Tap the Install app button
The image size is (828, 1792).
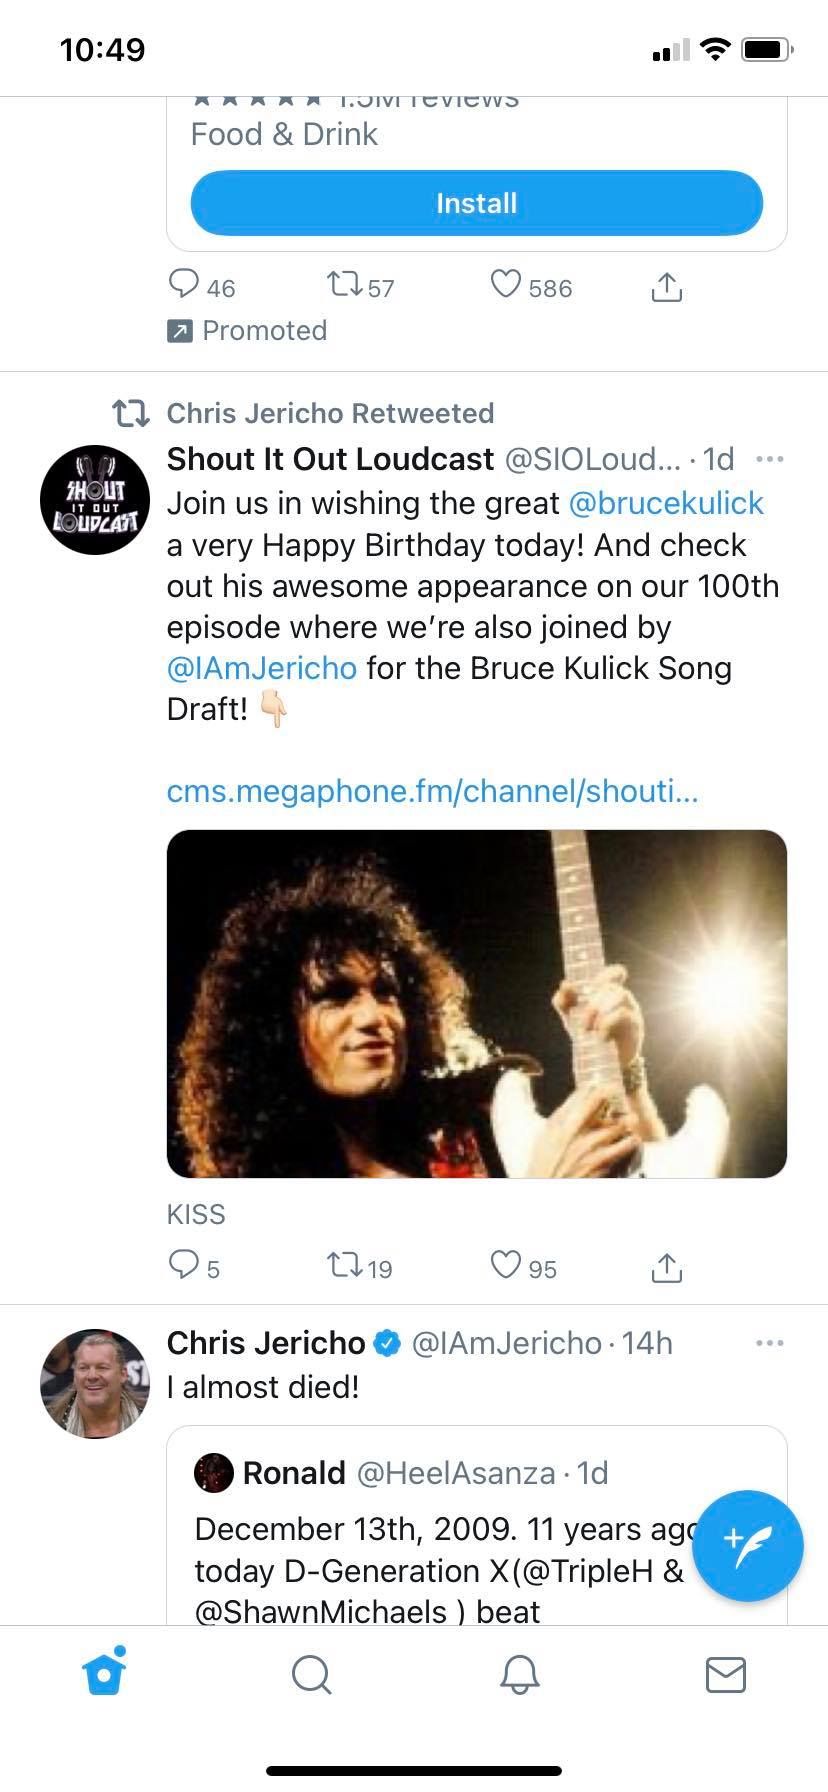(476, 203)
